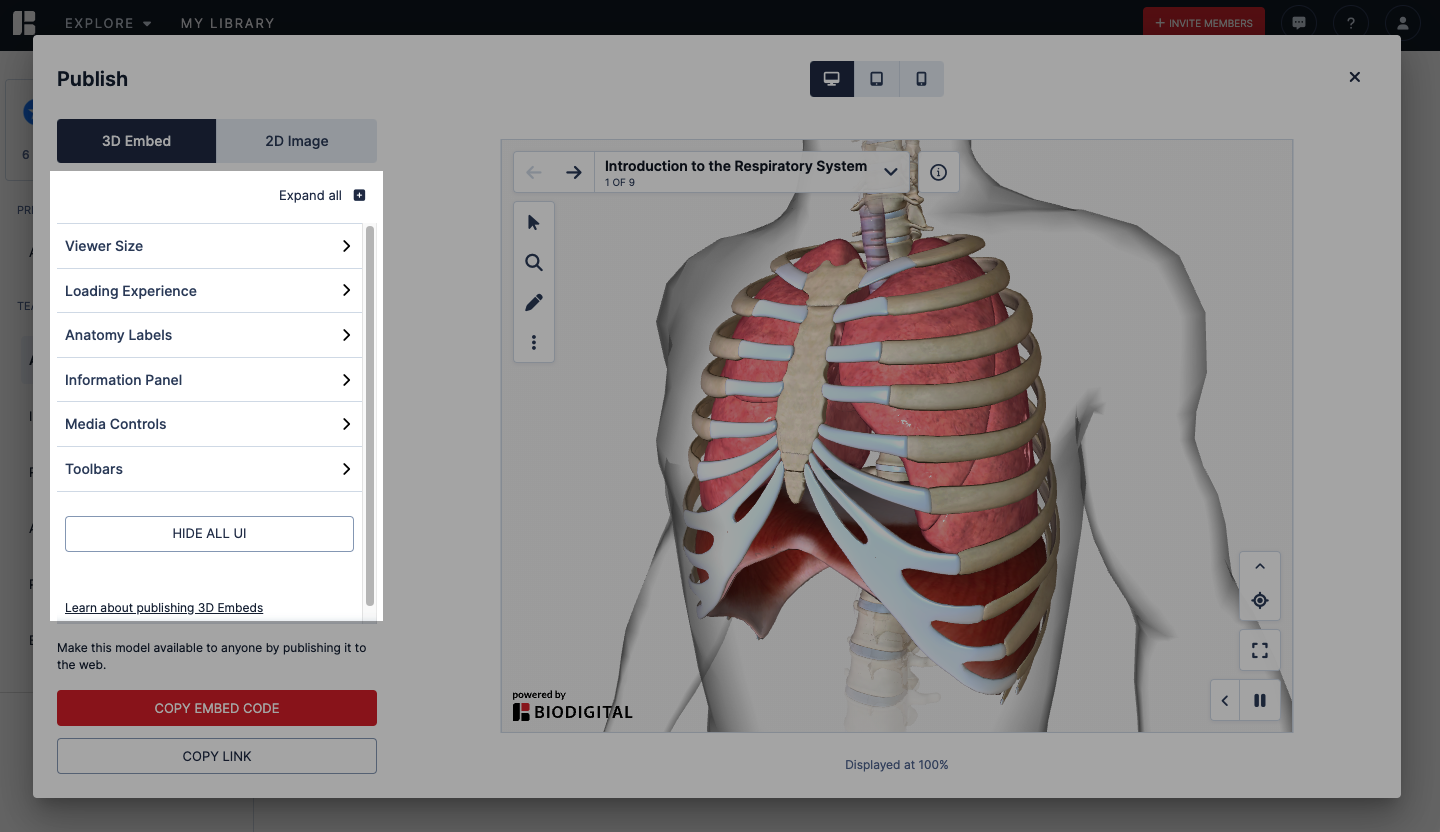Switch preview to tablet view
Image resolution: width=1440 pixels, height=832 pixels.
tap(876, 79)
